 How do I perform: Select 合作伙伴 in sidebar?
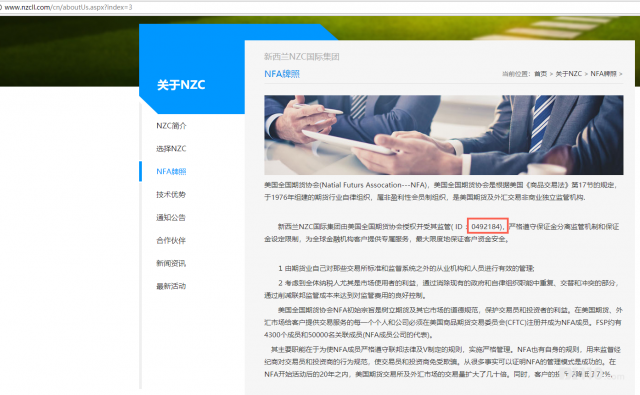point(171,240)
